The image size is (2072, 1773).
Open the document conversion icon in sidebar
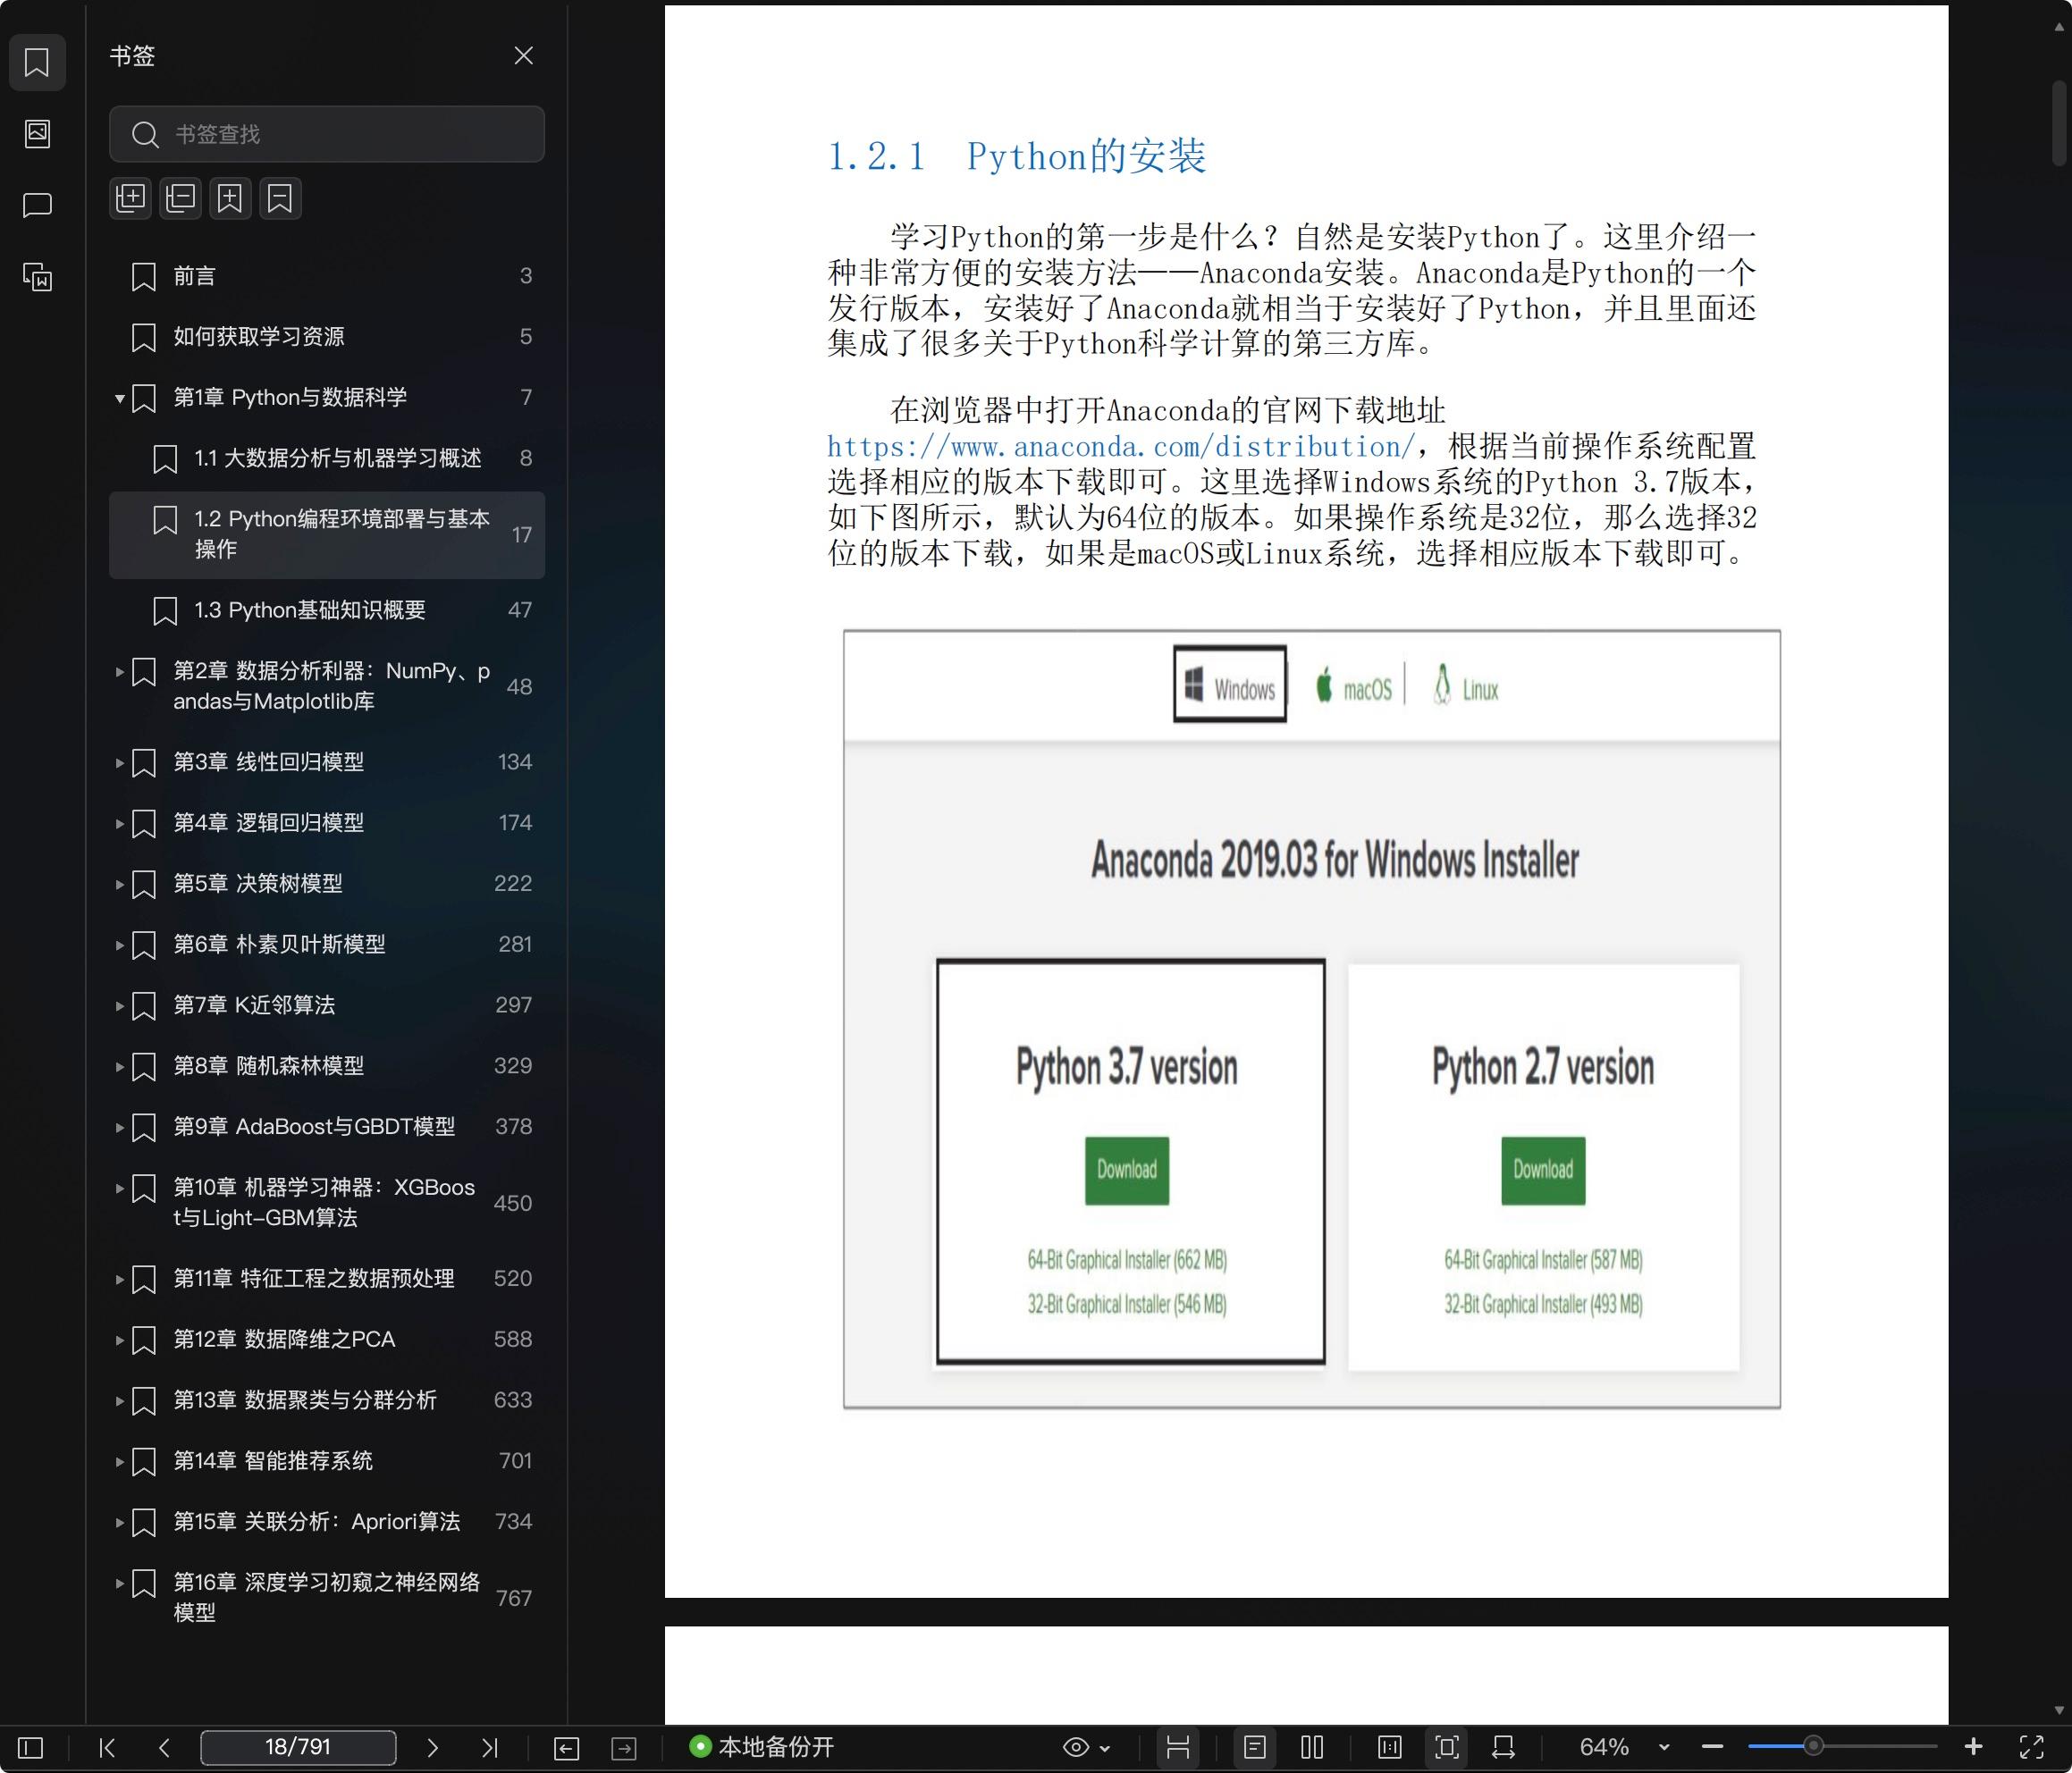pyautogui.click(x=37, y=276)
